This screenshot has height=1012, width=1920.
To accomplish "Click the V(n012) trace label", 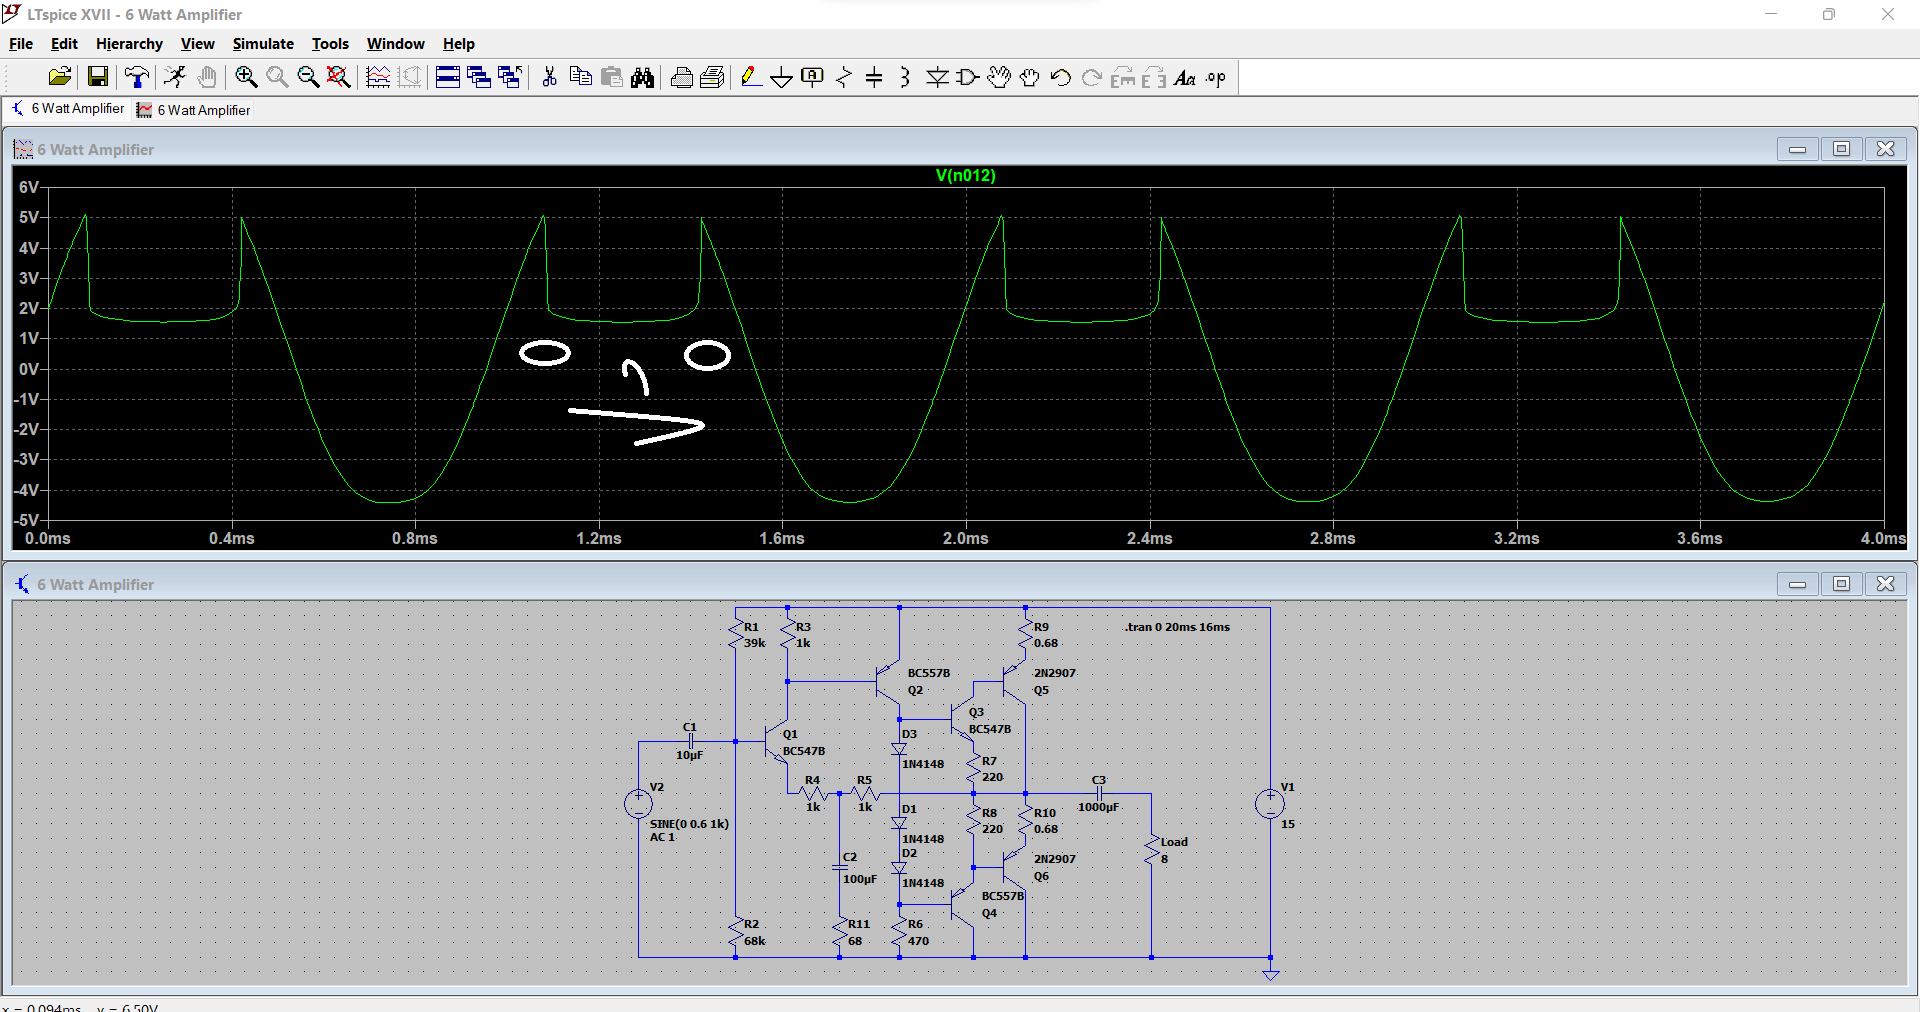I will point(965,175).
